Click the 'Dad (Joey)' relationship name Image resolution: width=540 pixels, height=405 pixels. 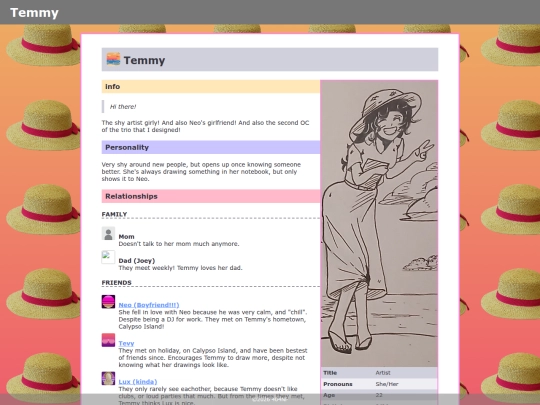pos(137,261)
